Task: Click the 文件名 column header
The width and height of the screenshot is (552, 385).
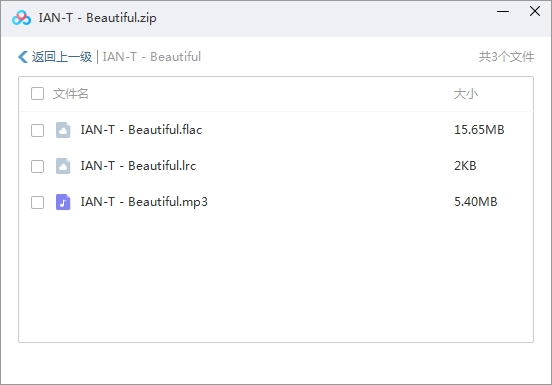Action: pos(70,94)
